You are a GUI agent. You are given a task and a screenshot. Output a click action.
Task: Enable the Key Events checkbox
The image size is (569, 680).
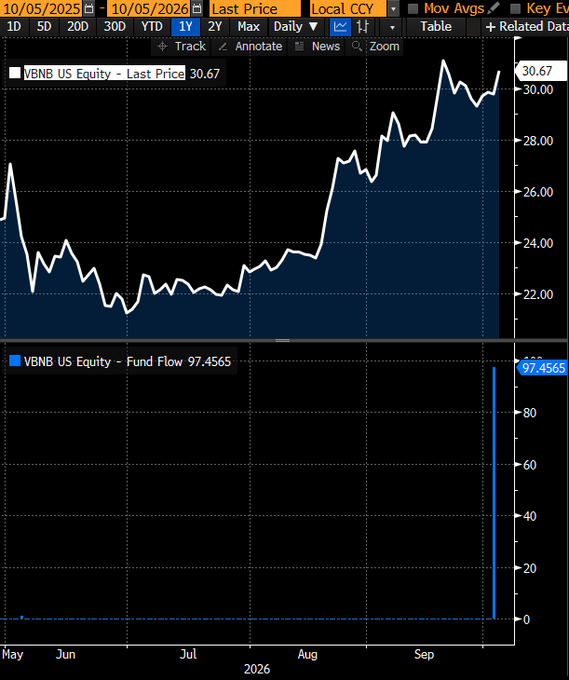tap(516, 9)
